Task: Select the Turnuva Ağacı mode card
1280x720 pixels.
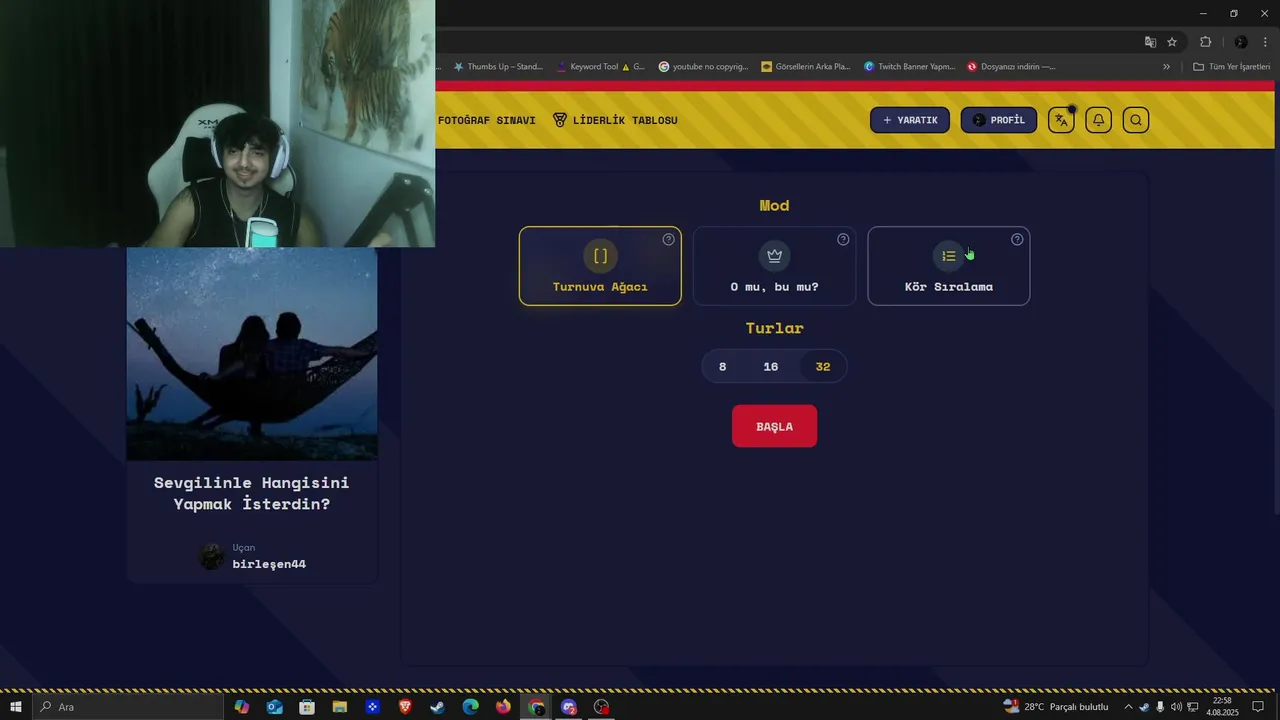Action: tap(600, 266)
